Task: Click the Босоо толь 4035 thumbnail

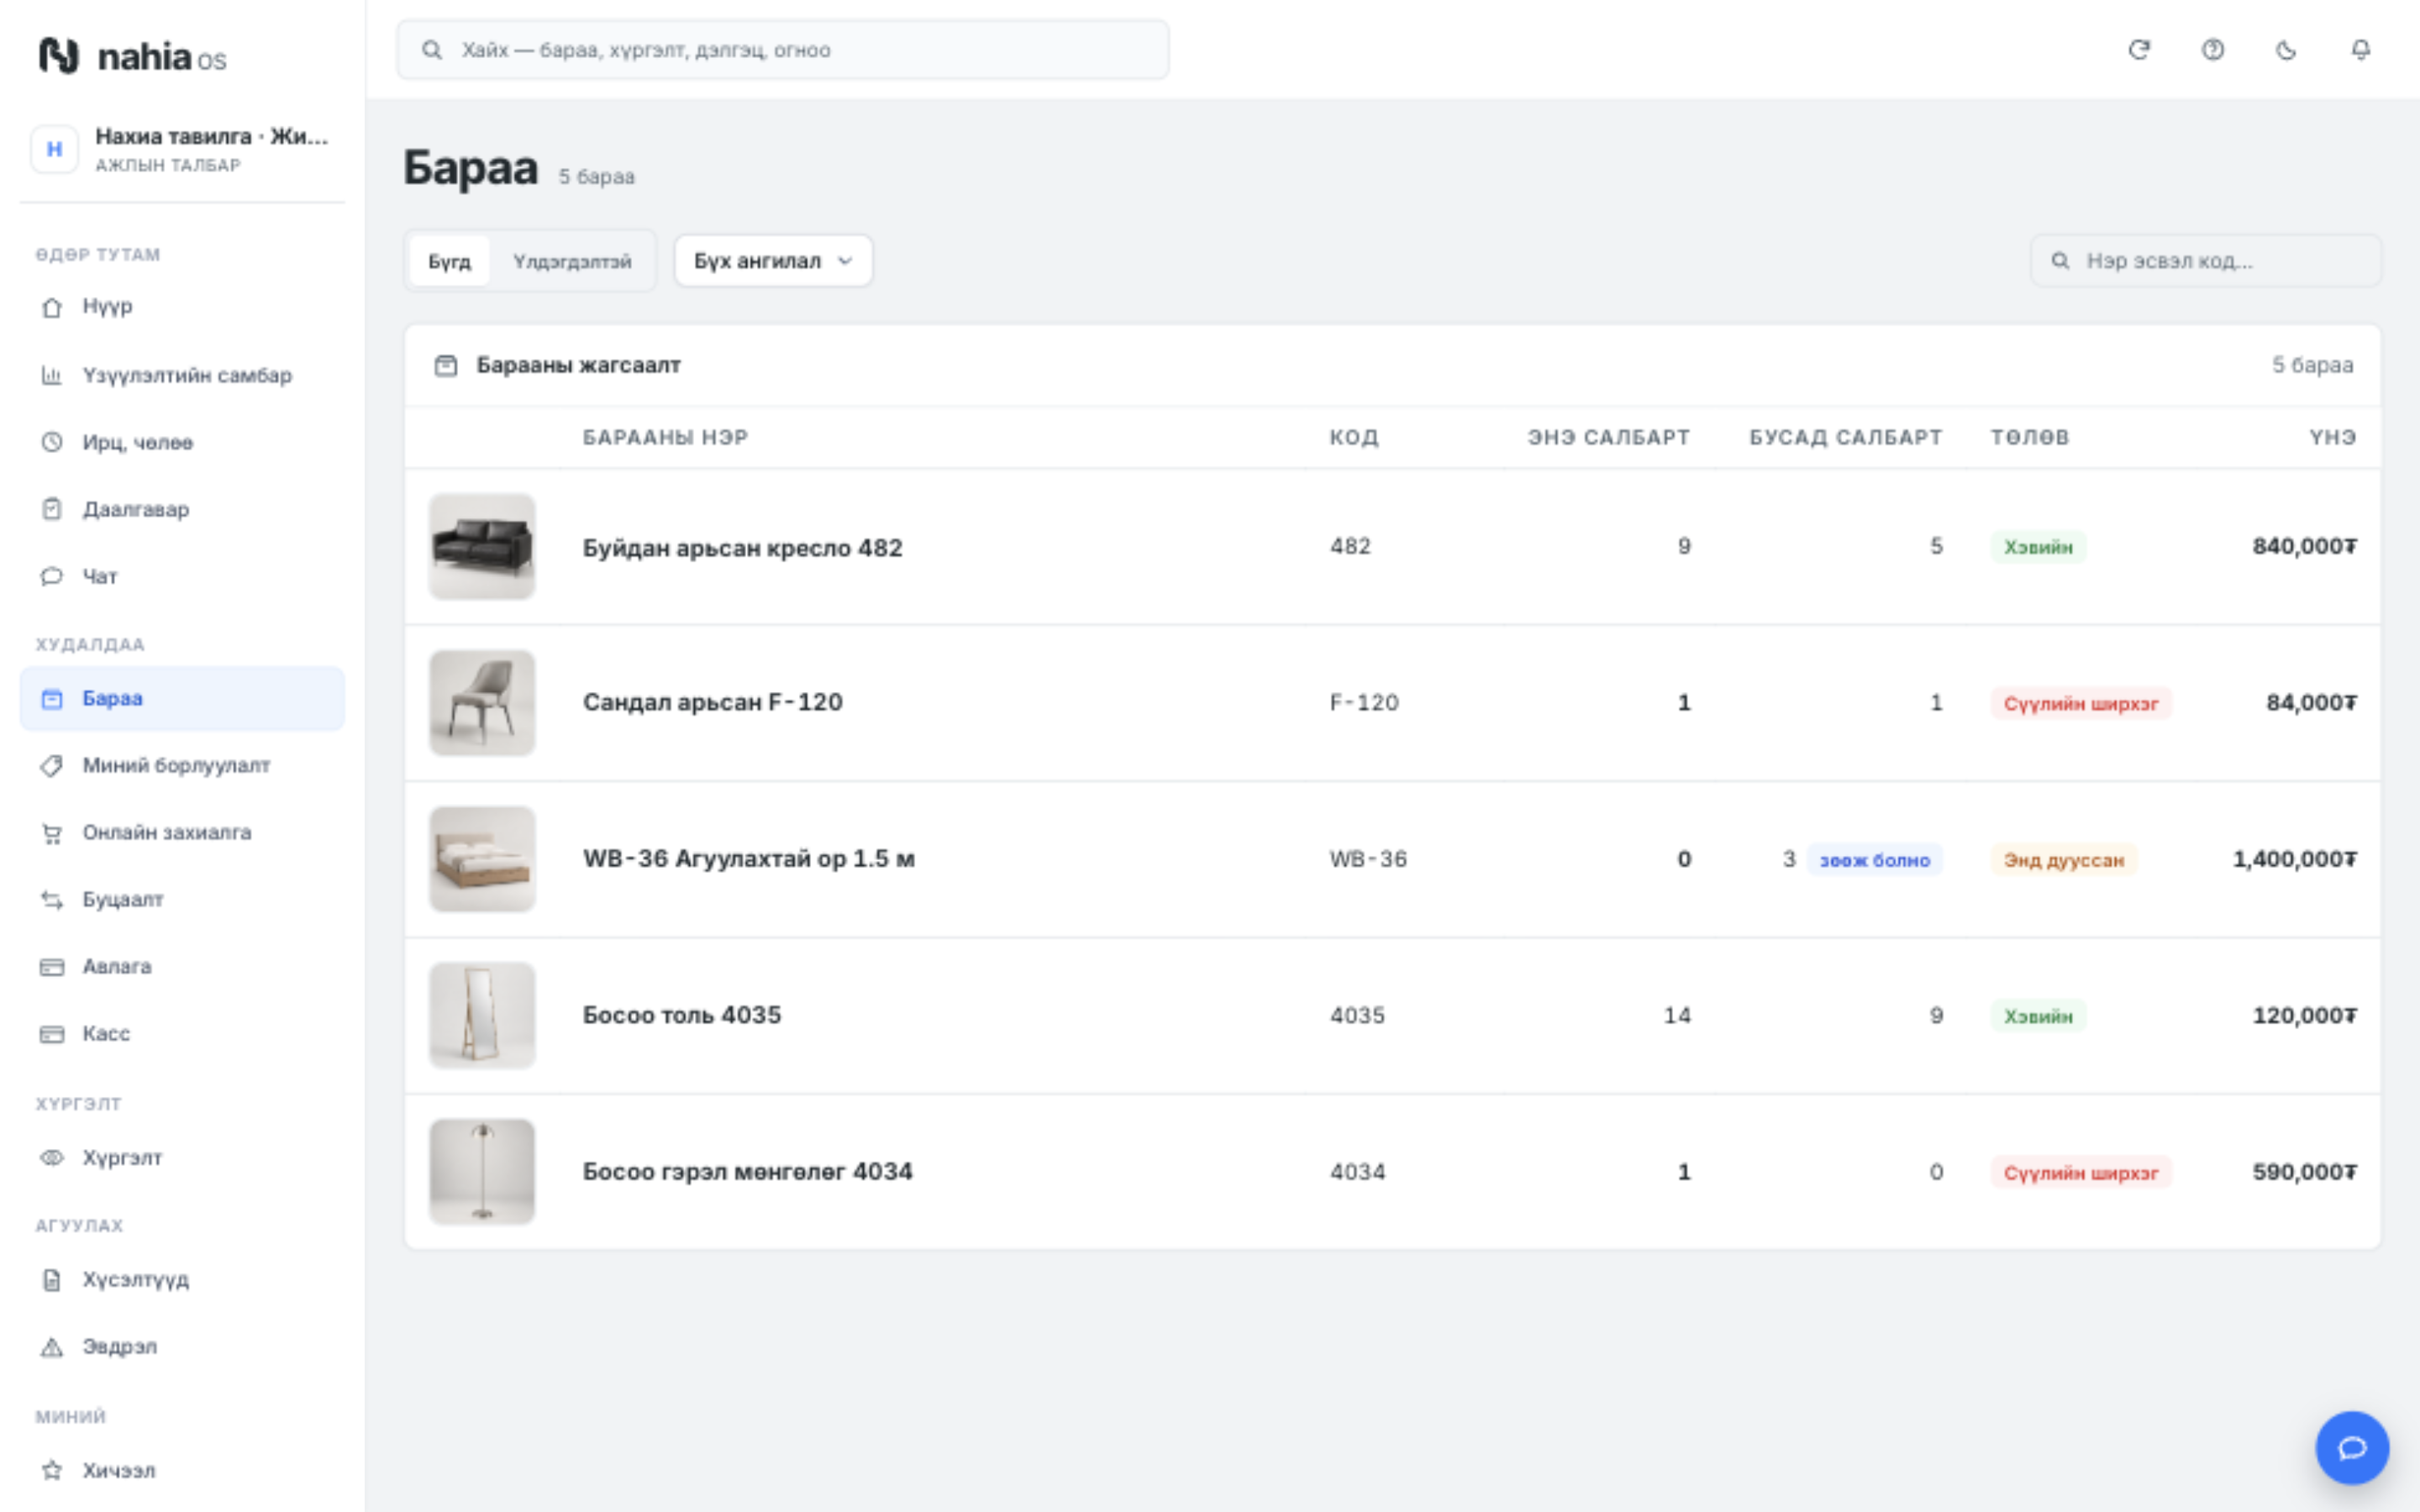Action: [482, 1015]
